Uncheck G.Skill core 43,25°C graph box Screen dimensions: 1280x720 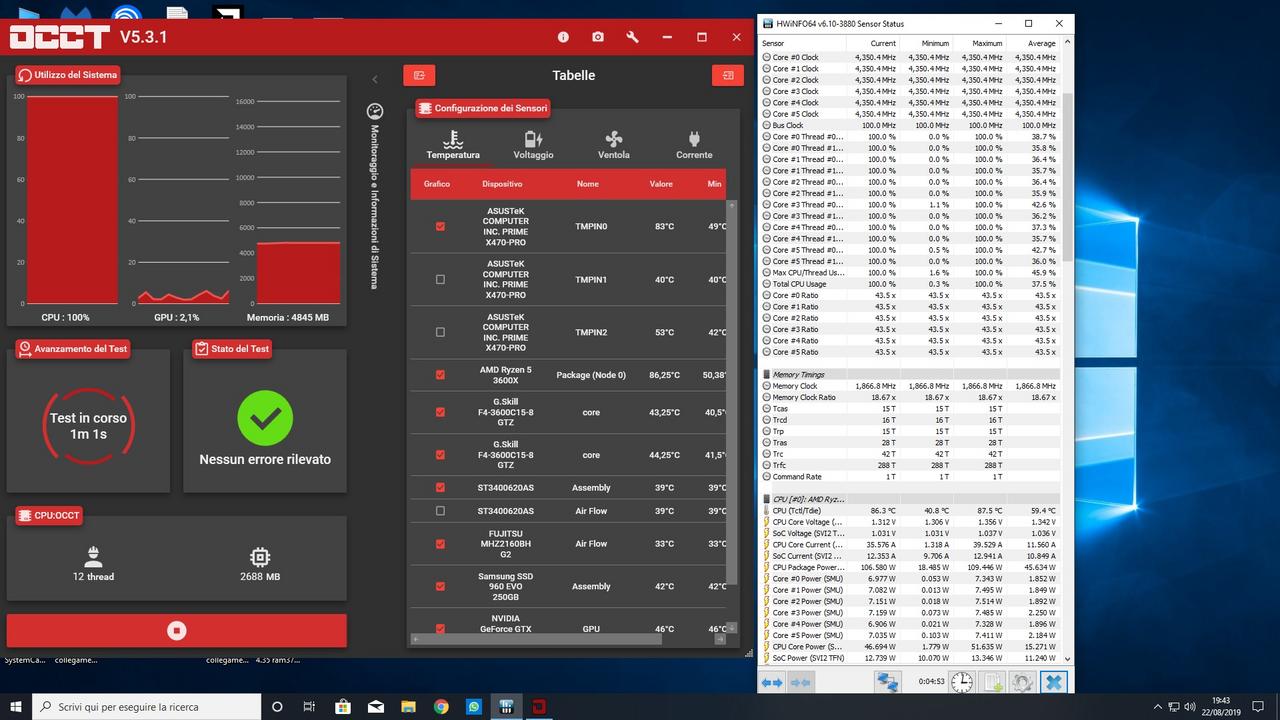pos(440,412)
